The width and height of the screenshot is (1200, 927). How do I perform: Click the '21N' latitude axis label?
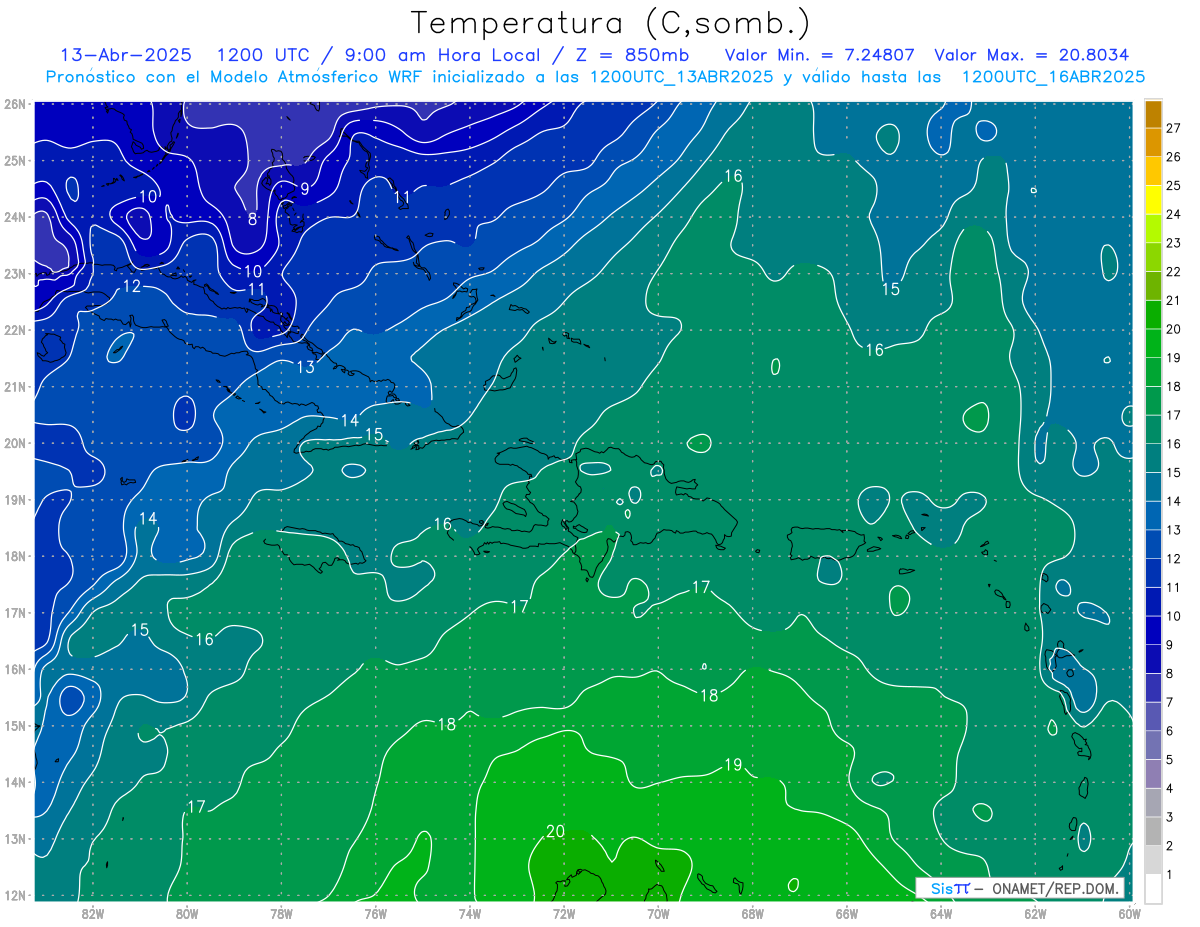[x=14, y=386]
